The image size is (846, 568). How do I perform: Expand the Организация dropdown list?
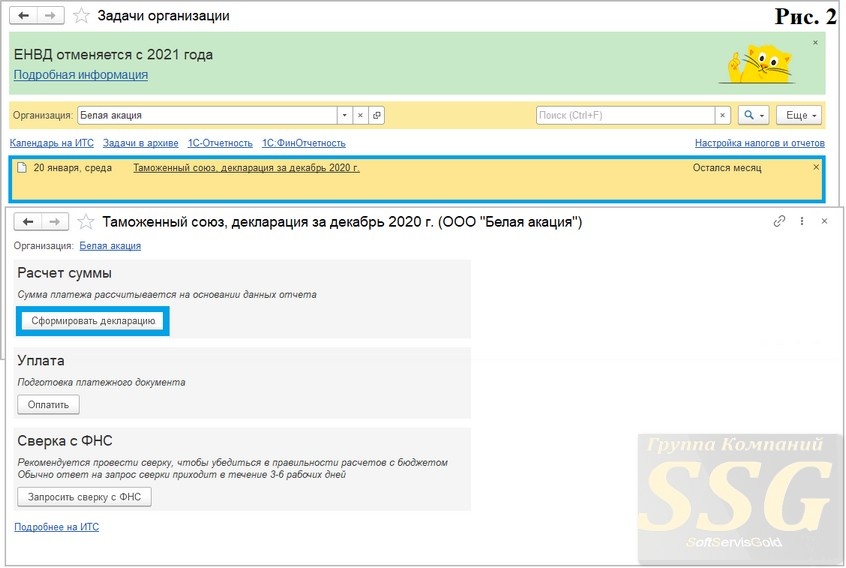point(344,115)
